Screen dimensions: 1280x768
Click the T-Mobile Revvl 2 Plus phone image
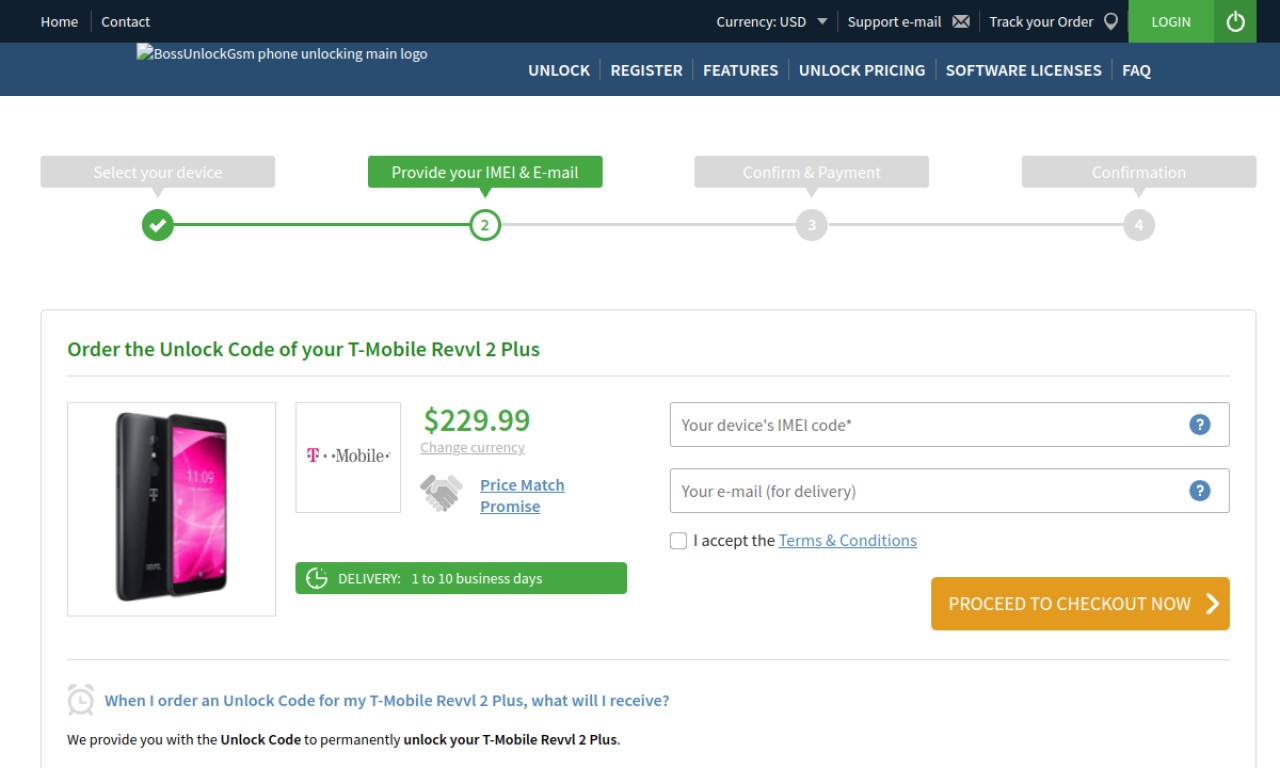point(171,509)
